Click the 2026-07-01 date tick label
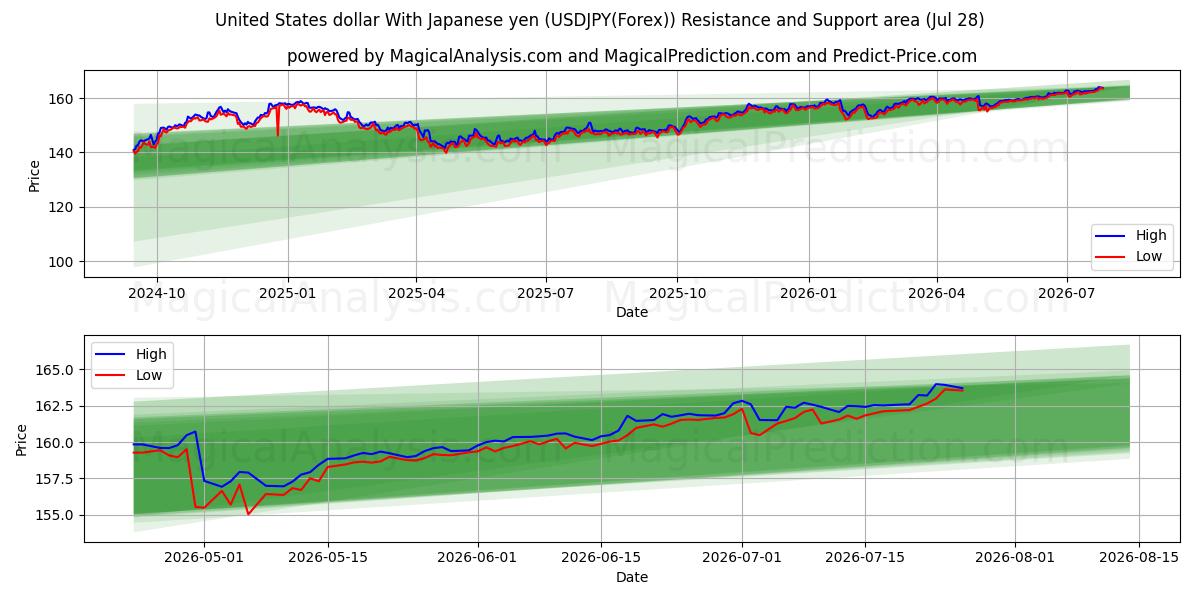The width and height of the screenshot is (1200, 600). pyautogui.click(x=741, y=558)
